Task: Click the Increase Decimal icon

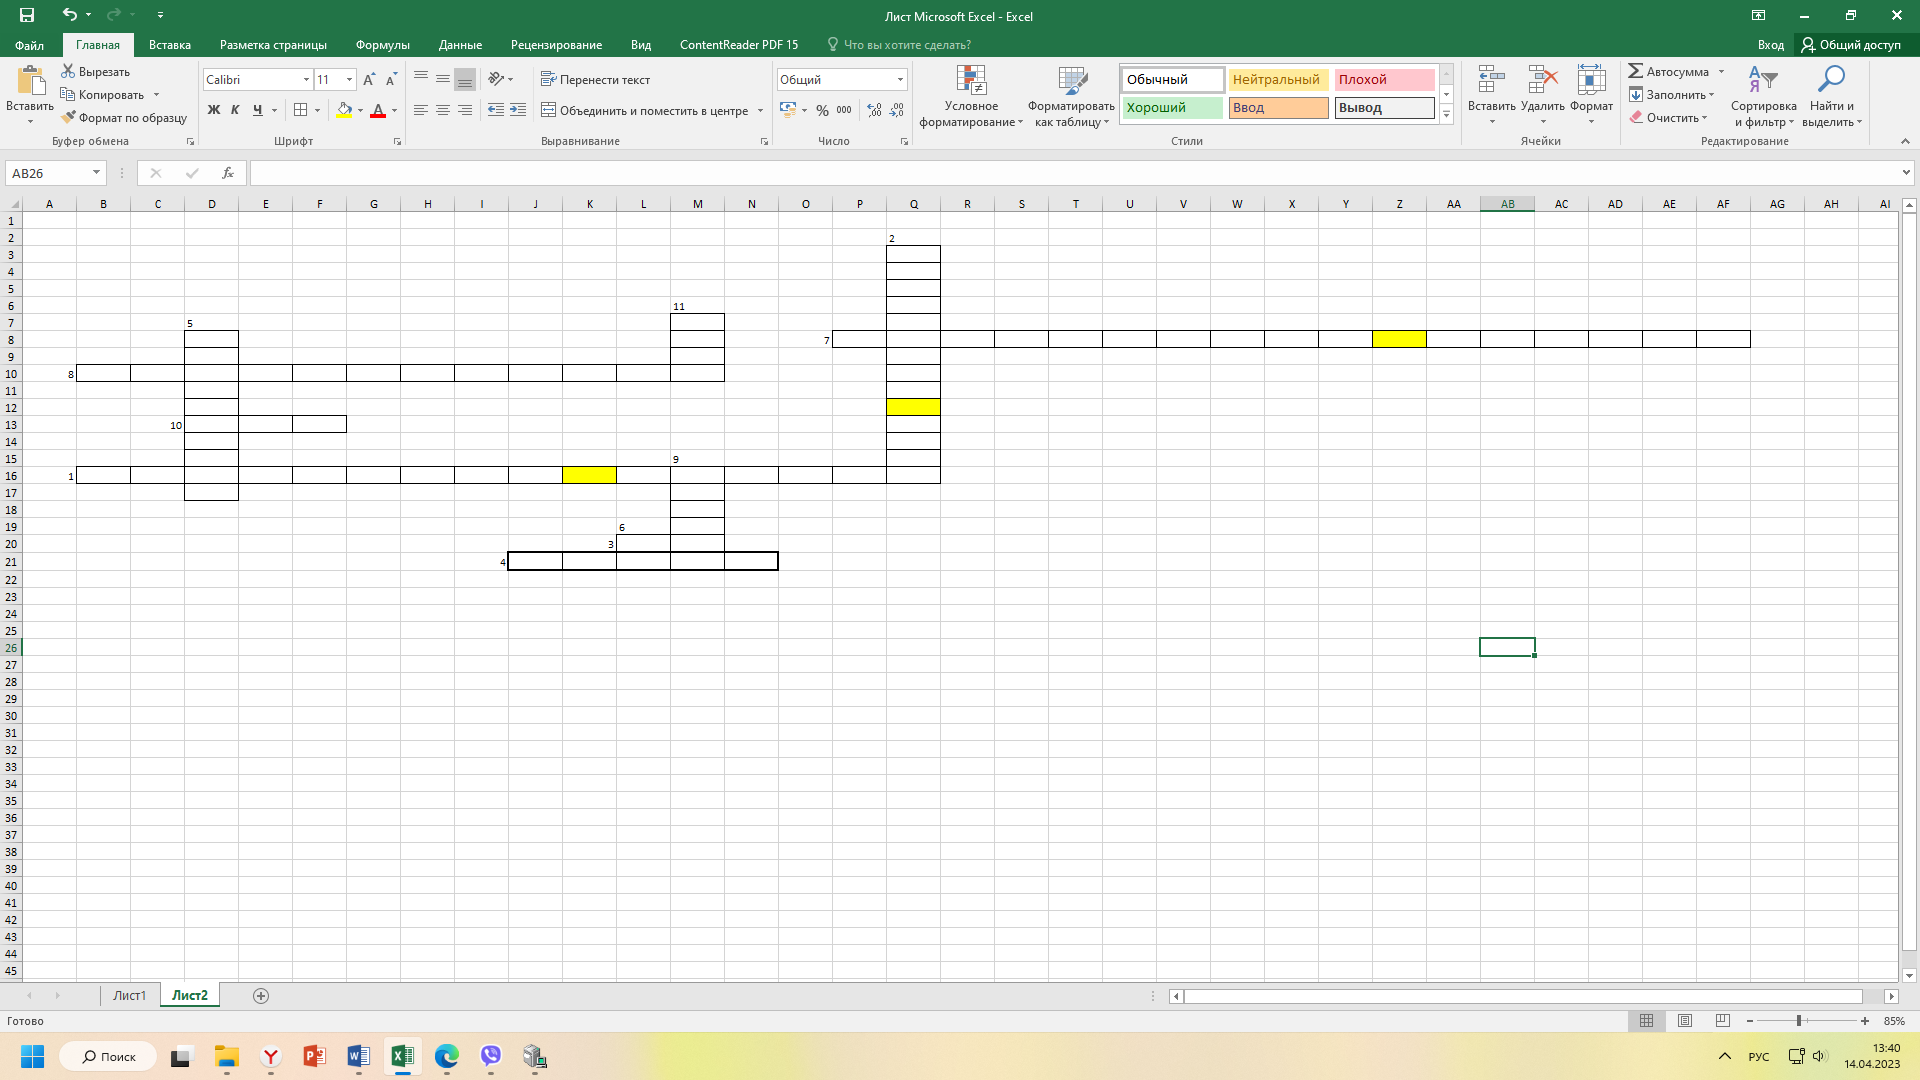Action: pos(875,110)
